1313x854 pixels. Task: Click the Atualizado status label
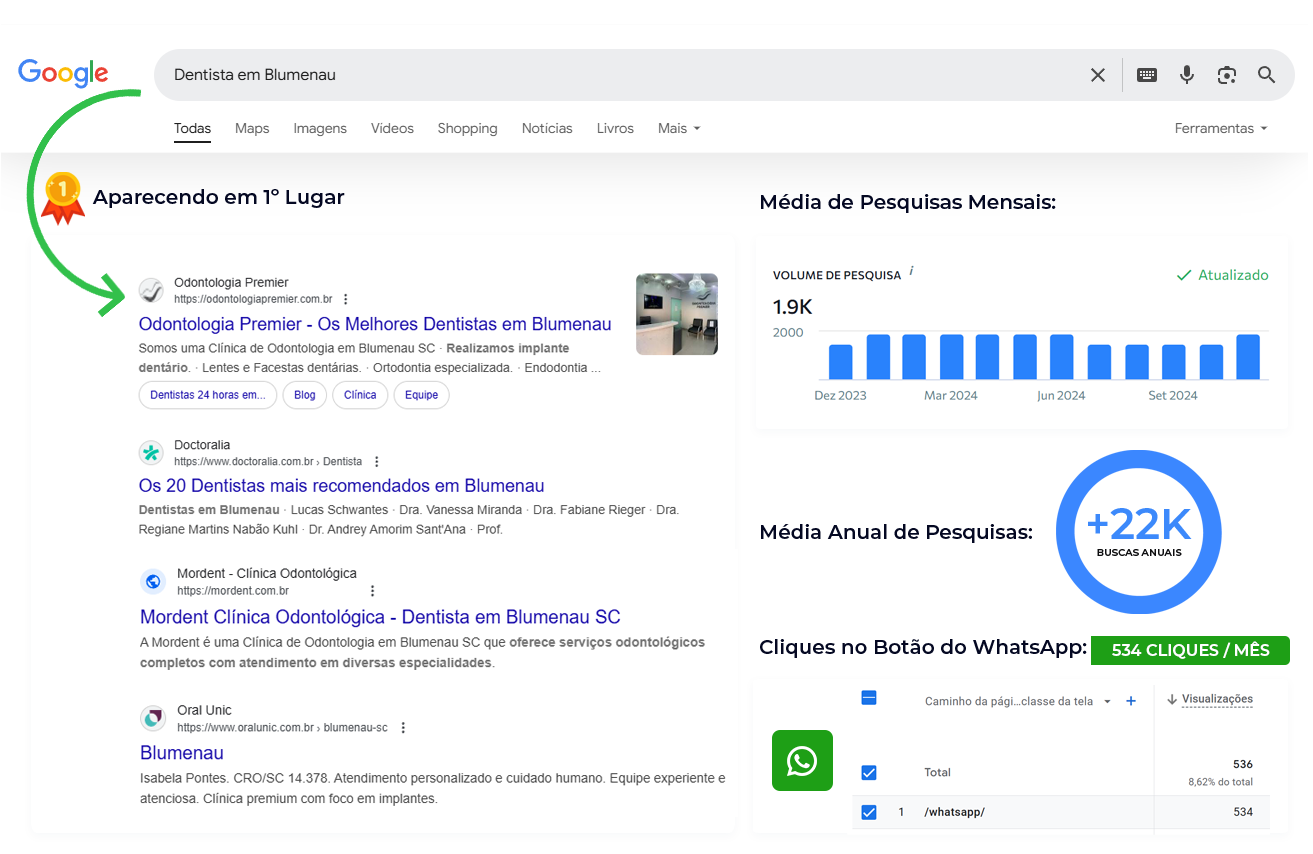click(1222, 275)
